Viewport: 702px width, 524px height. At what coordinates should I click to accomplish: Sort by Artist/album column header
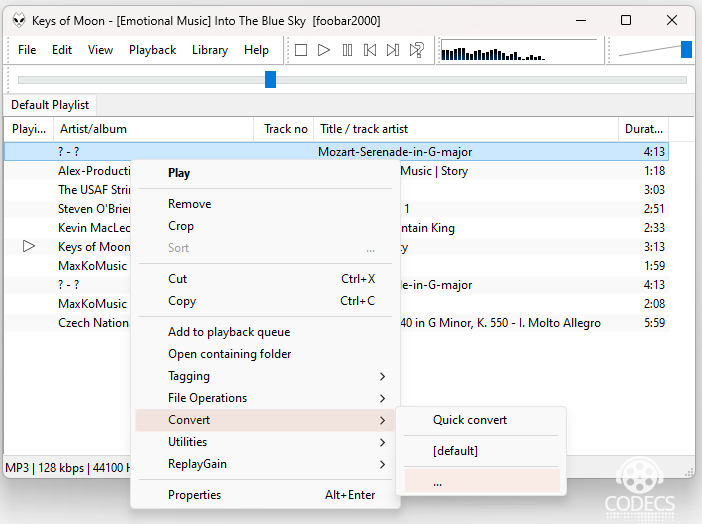pyautogui.click(x=154, y=129)
